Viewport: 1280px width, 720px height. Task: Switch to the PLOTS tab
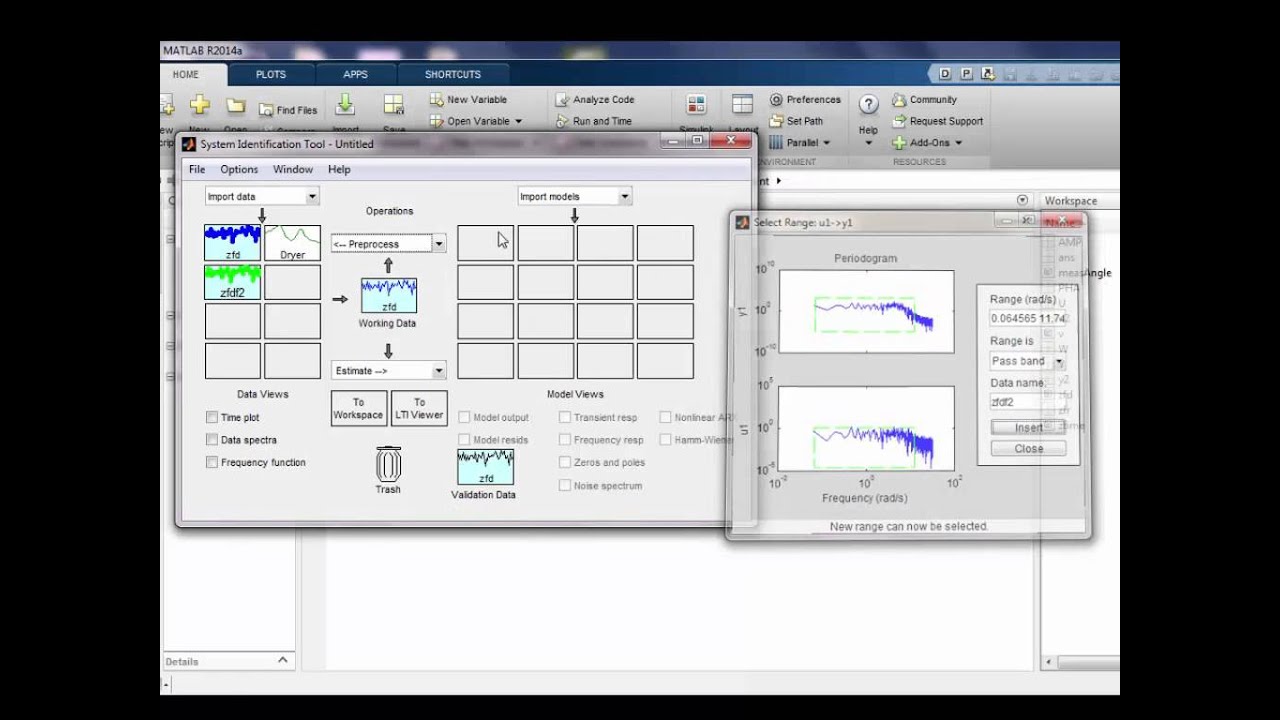click(x=271, y=74)
